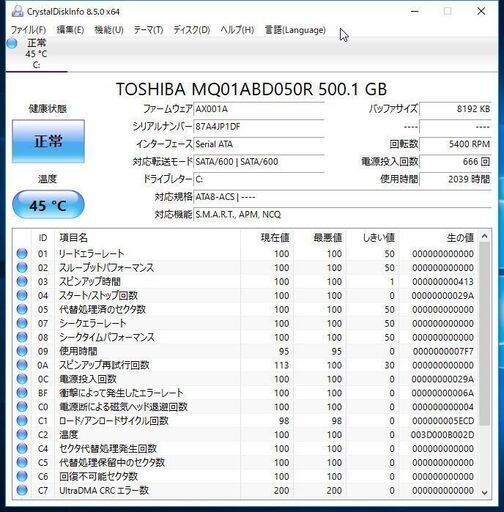Image resolution: width=504 pixels, height=512 pixels.
Task: Click raw value 000000000413 in ID 03 row
Action: (443, 282)
